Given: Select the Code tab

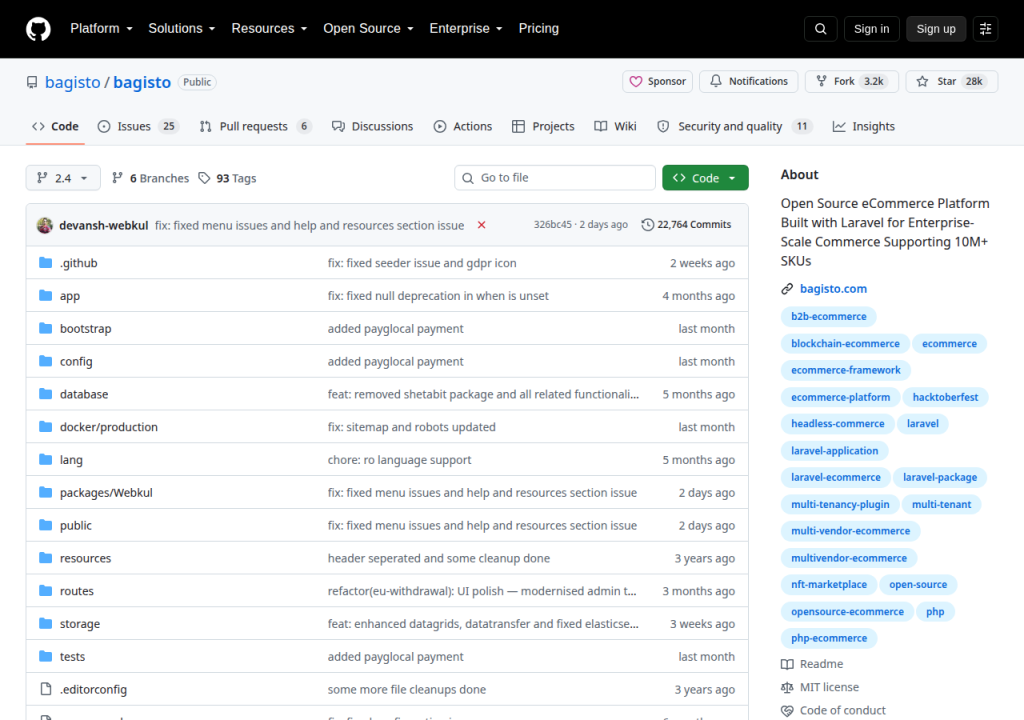Looking at the screenshot, I should coord(56,127).
